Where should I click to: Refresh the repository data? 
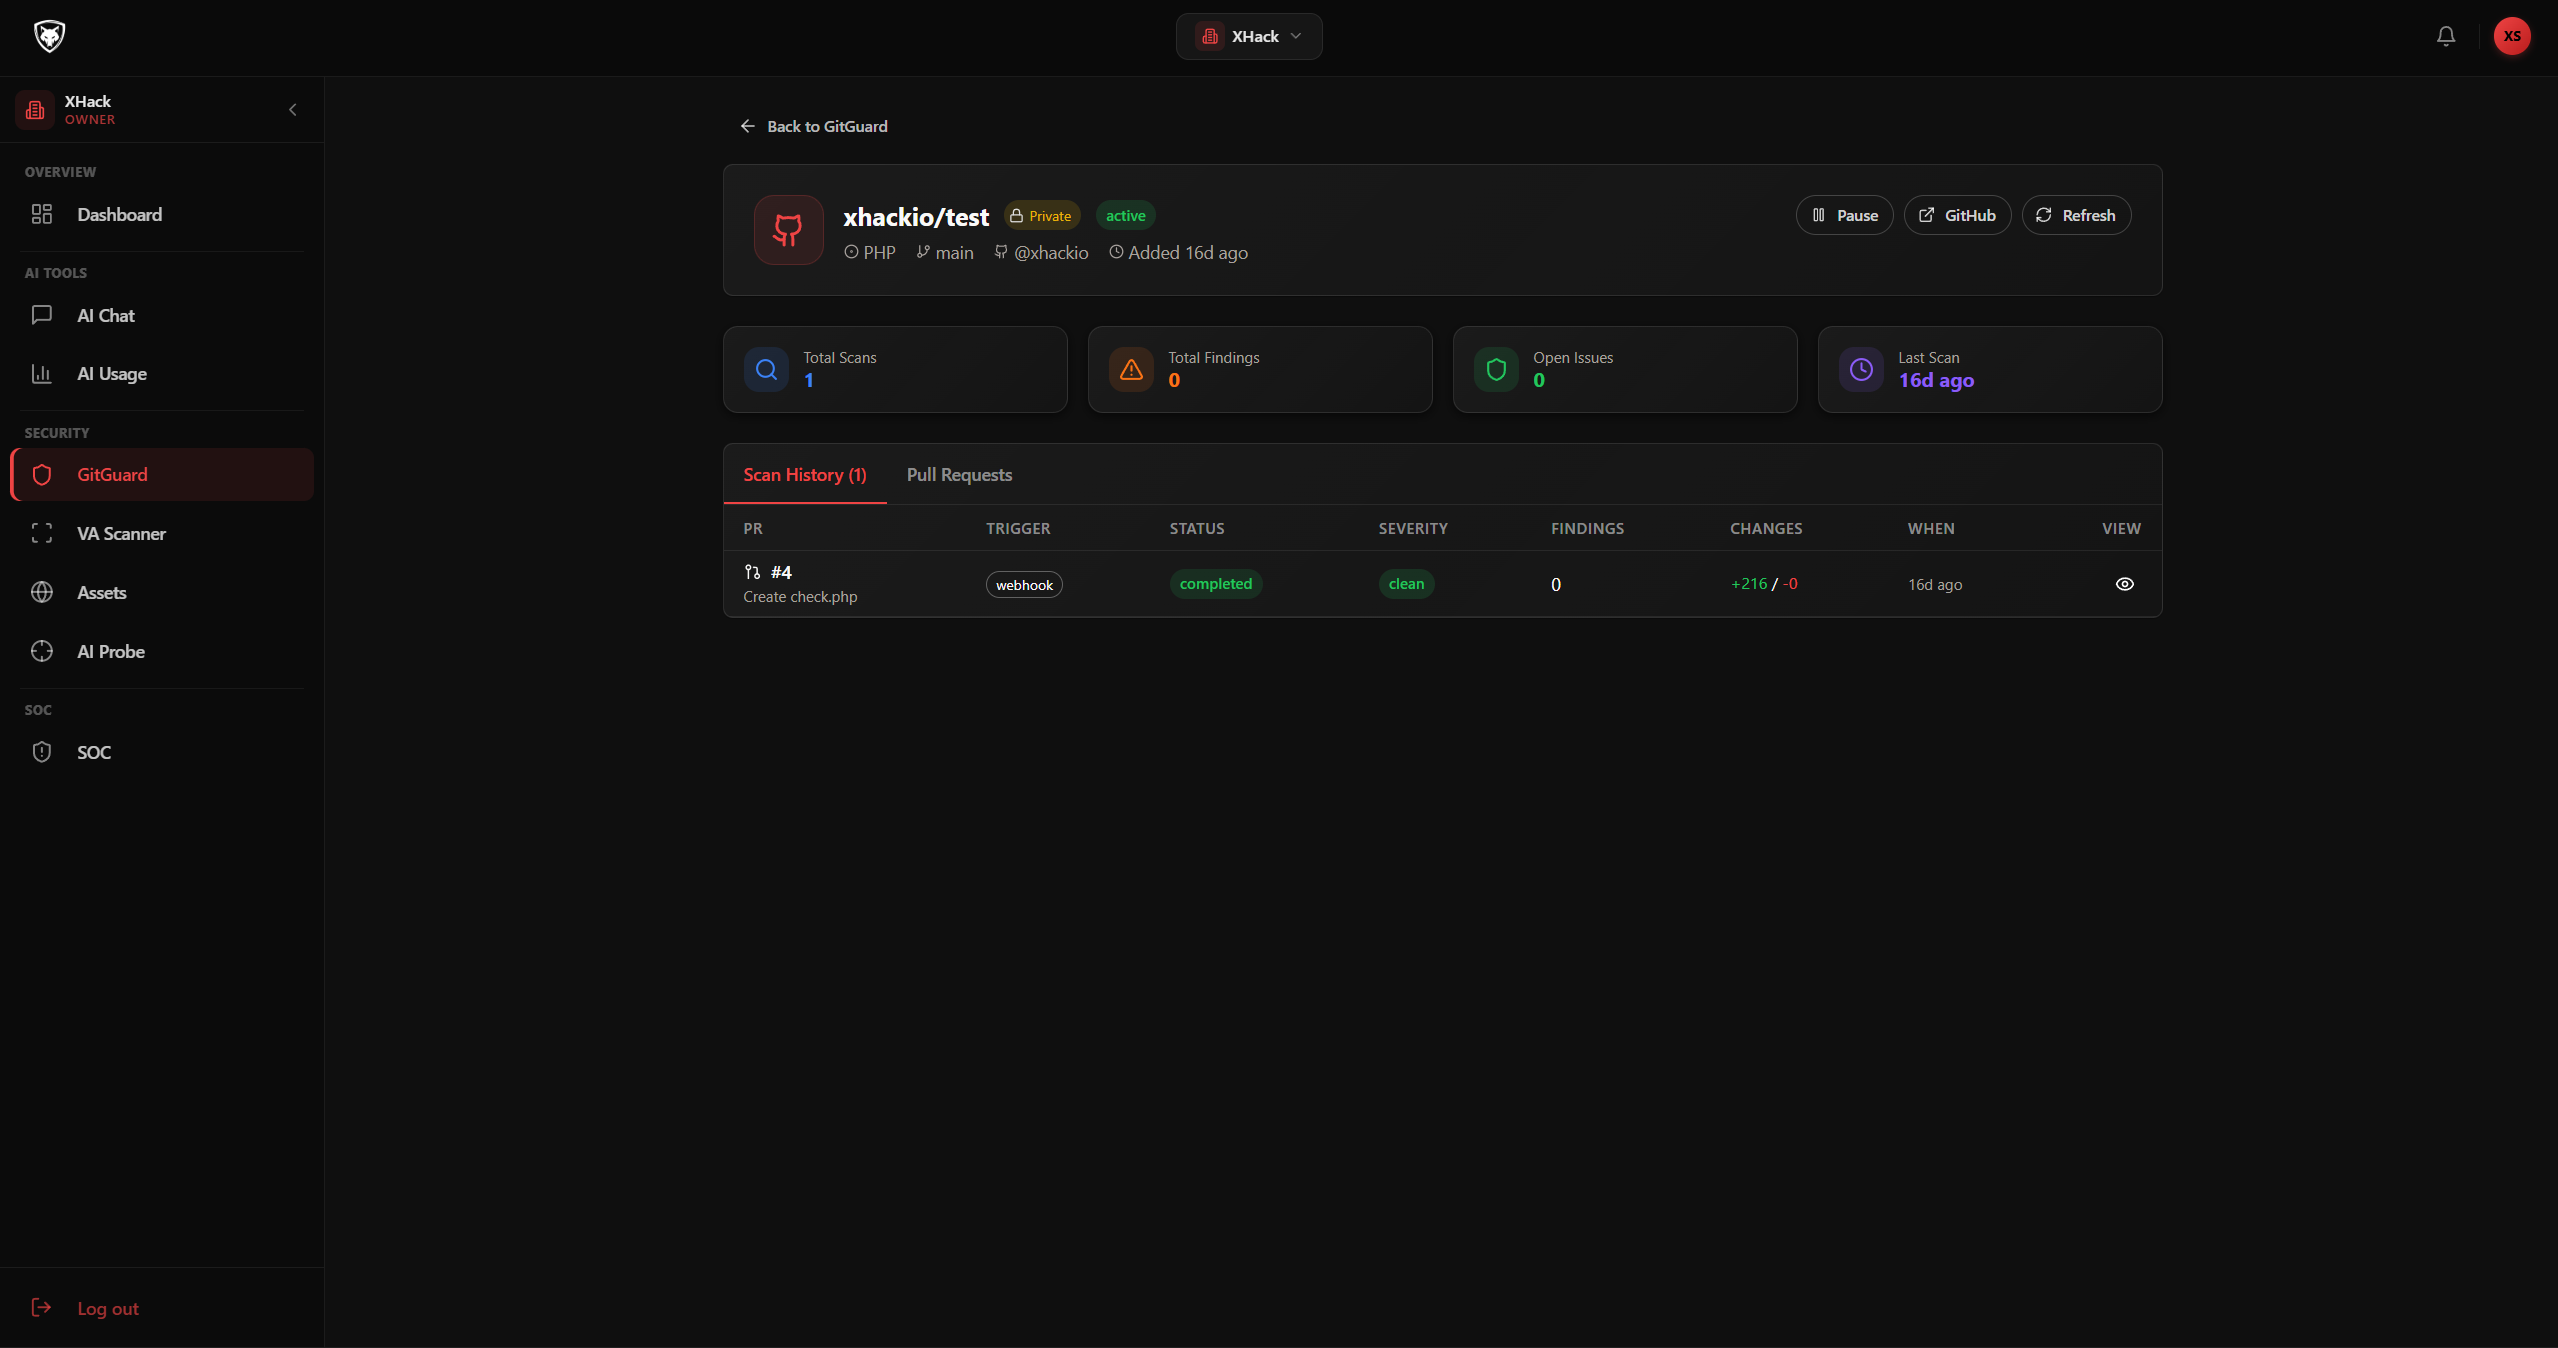(x=2076, y=215)
